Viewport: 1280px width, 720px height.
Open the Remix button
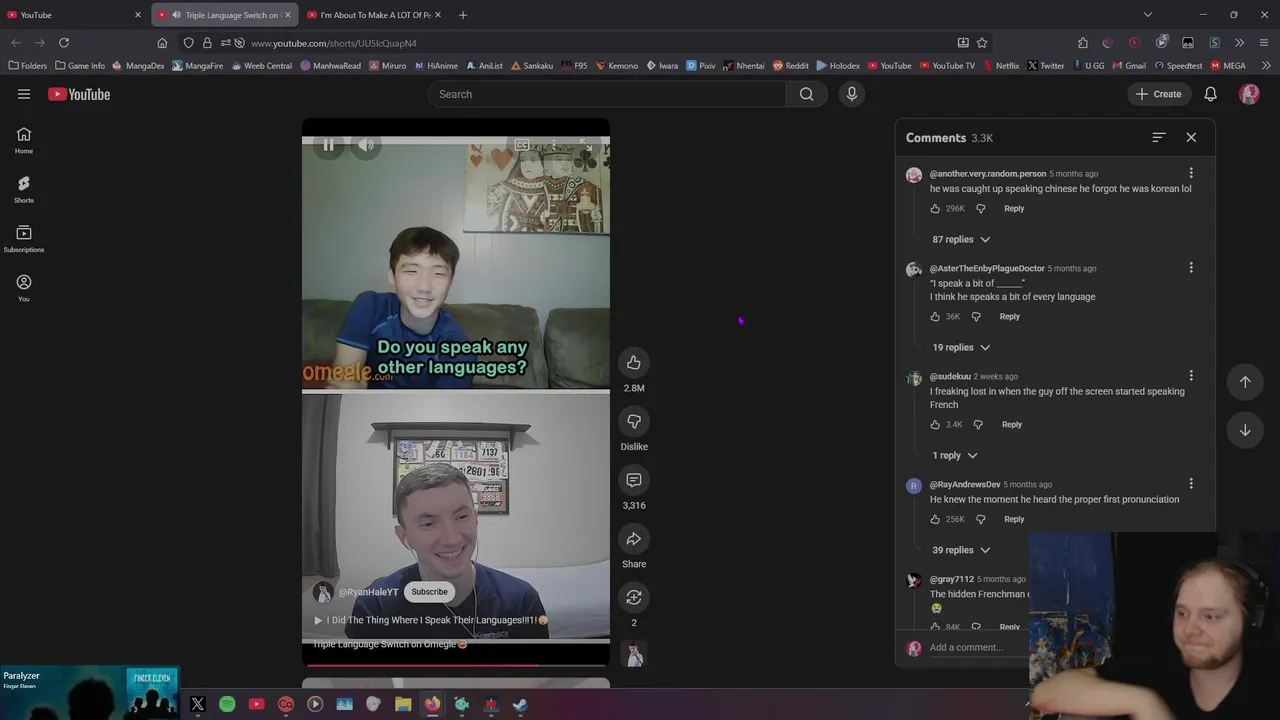point(634,597)
